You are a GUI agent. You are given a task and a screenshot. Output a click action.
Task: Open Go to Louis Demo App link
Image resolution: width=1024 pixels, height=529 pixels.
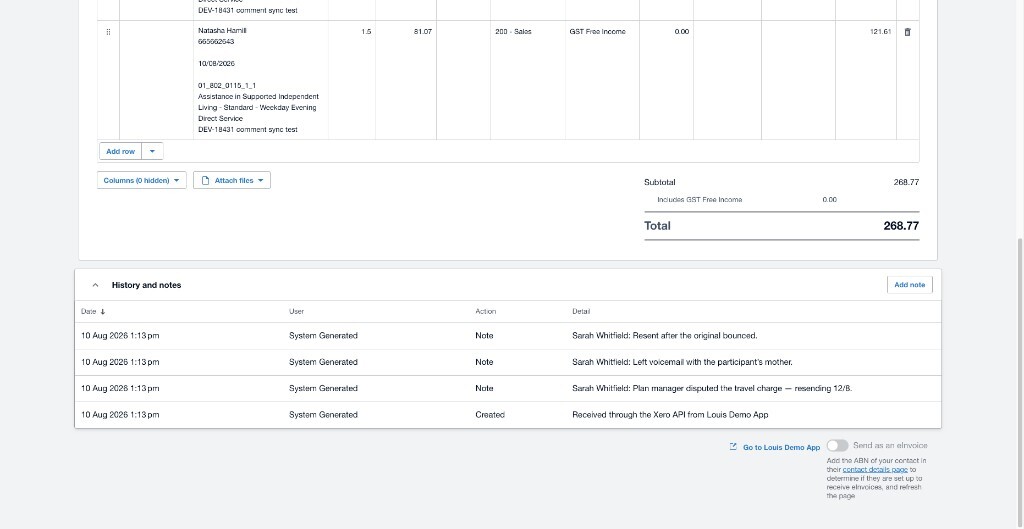[781, 447]
